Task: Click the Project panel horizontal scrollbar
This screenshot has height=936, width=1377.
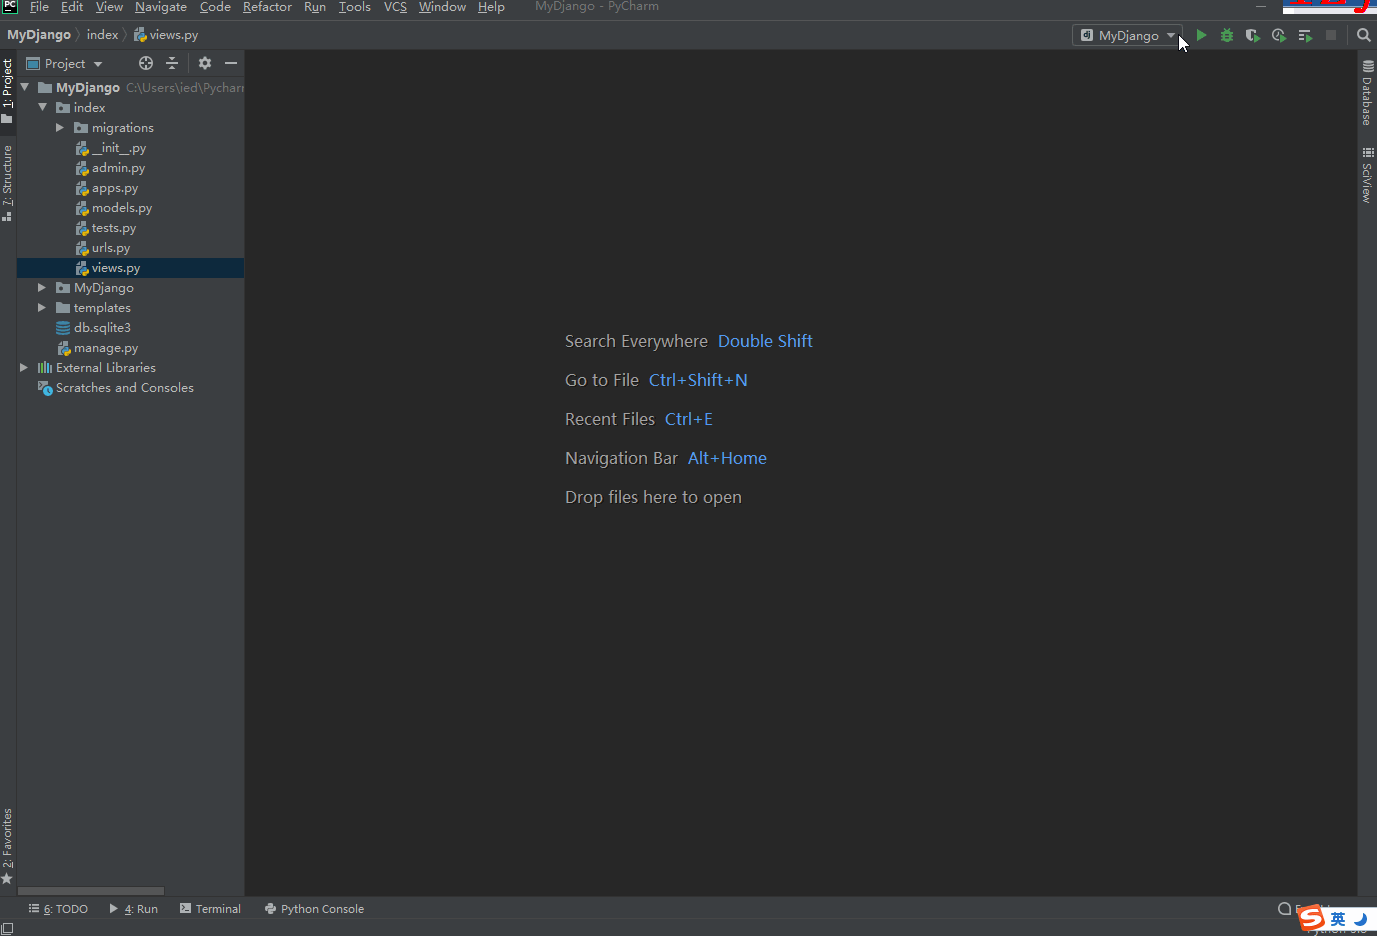Action: point(91,890)
